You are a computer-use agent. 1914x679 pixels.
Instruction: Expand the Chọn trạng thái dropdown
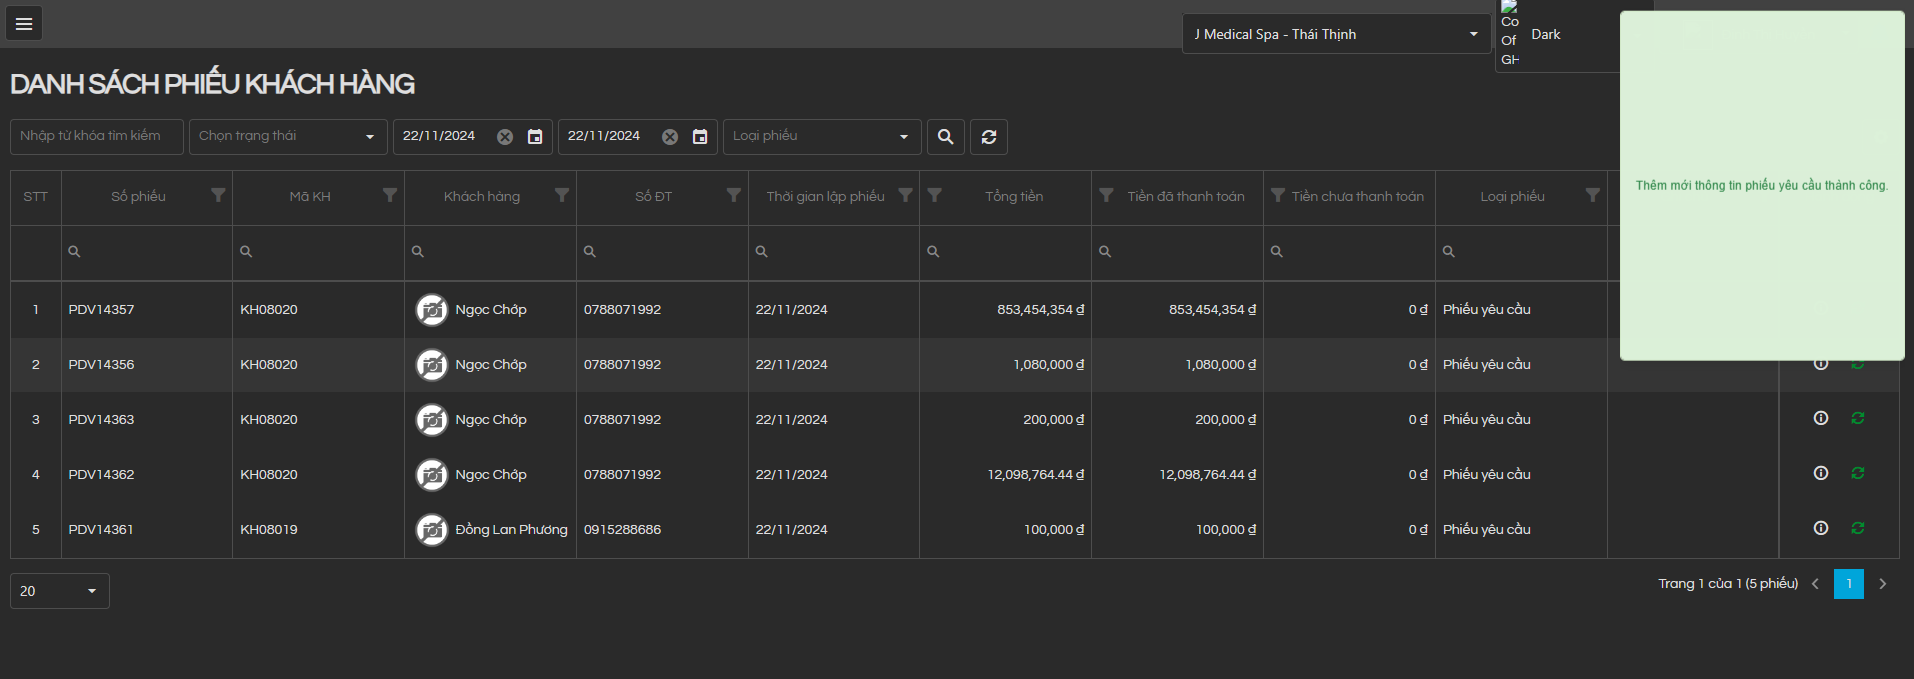coord(288,137)
